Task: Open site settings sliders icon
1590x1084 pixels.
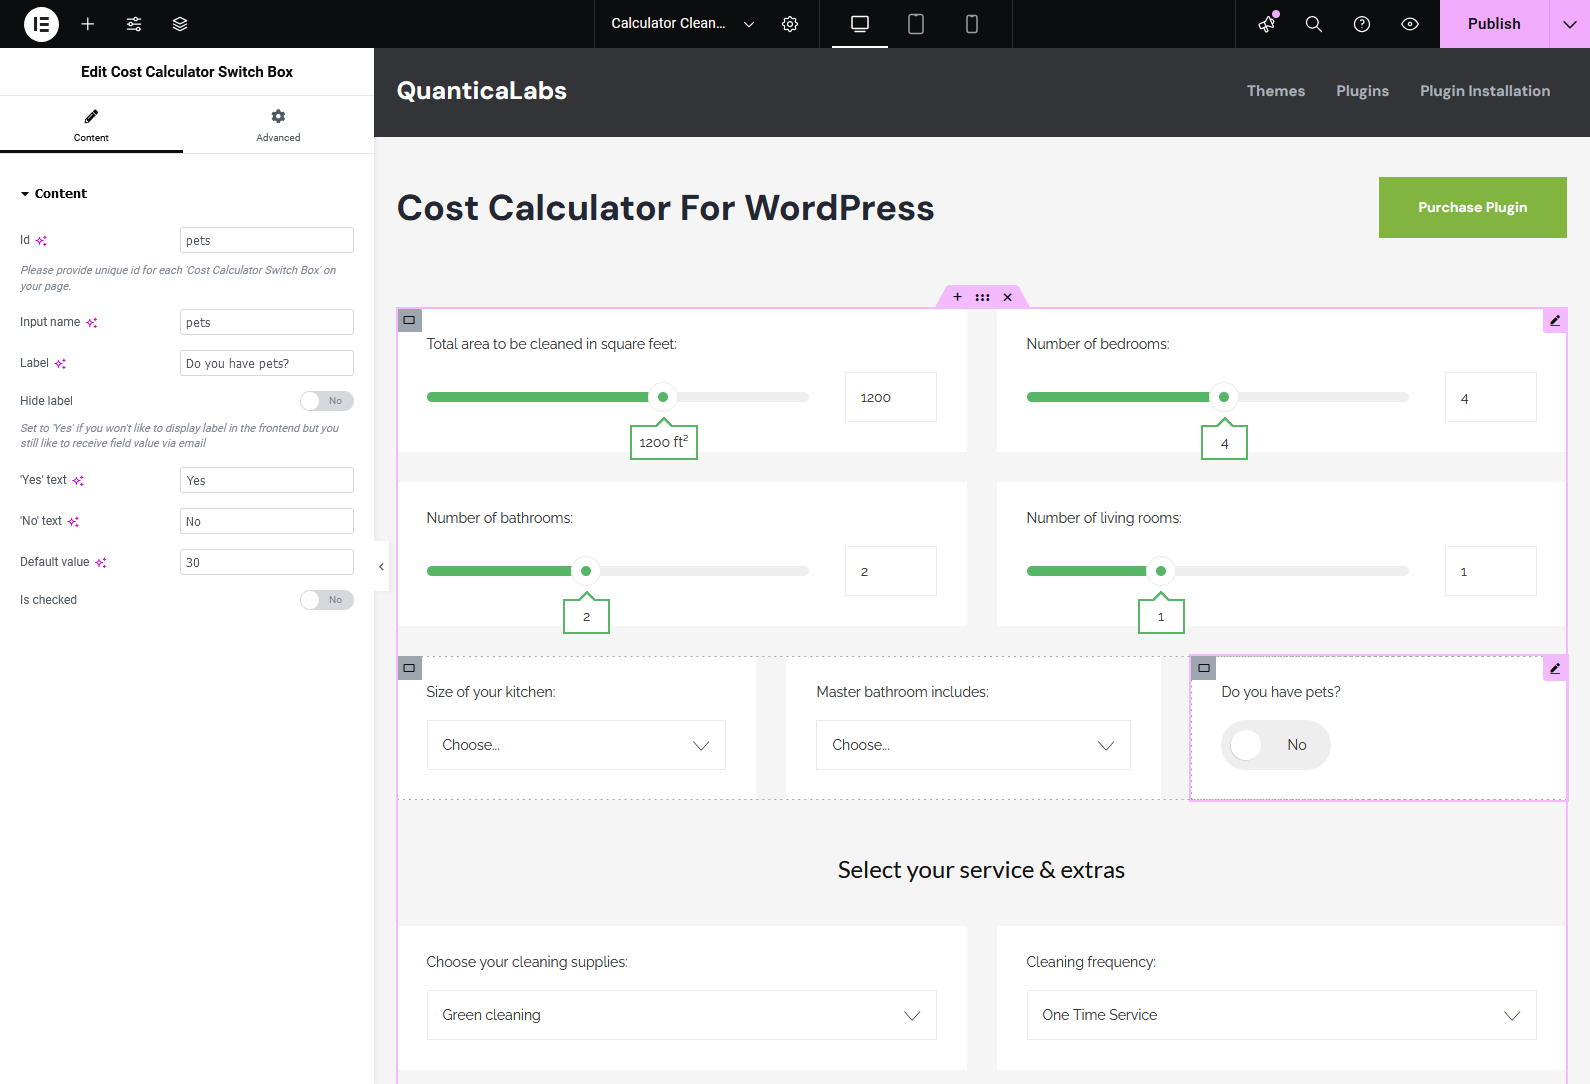Action: pos(134,24)
